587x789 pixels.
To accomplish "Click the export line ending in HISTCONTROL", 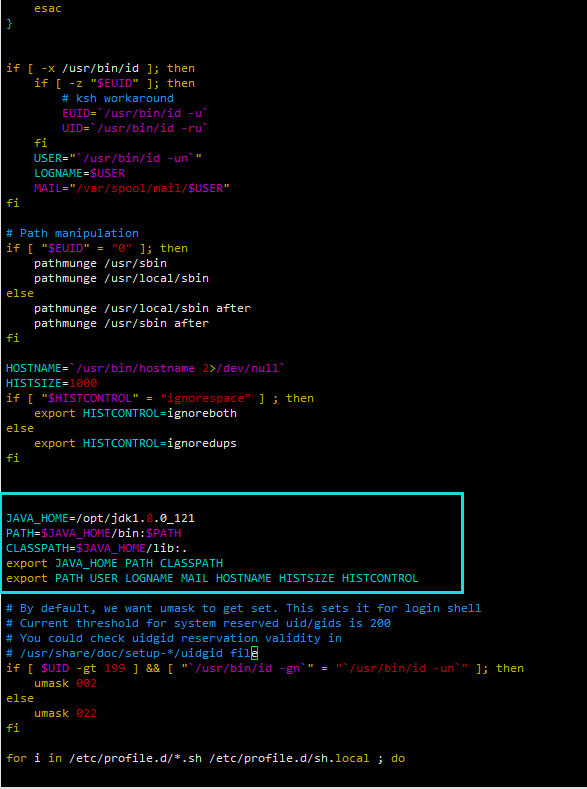I will 212,578.
